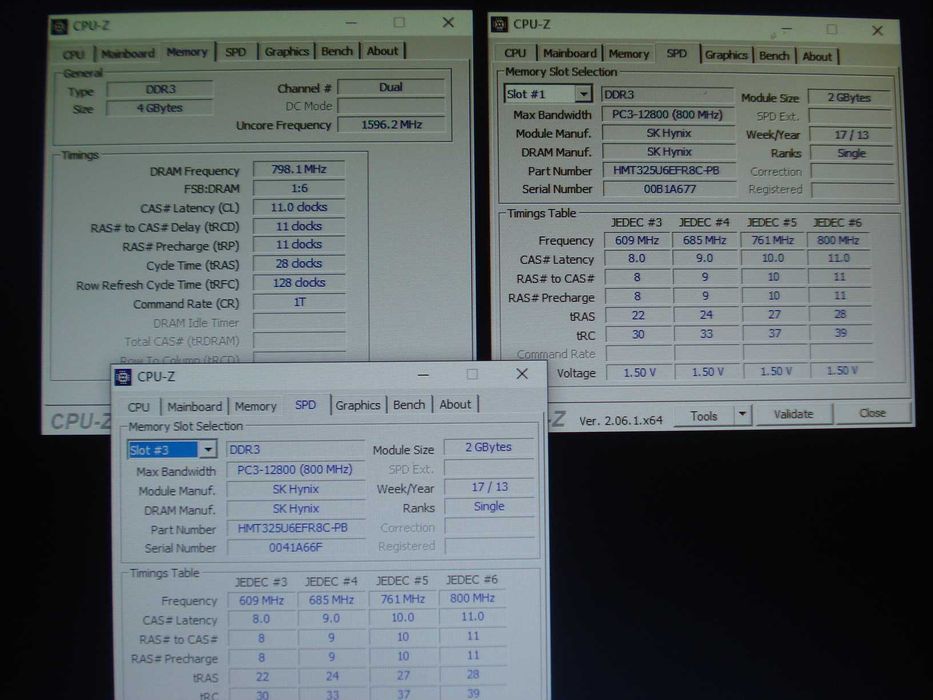The width and height of the screenshot is (933, 700).
Task: Click the serial number 00B1A677
Action: pyautogui.click(x=669, y=189)
